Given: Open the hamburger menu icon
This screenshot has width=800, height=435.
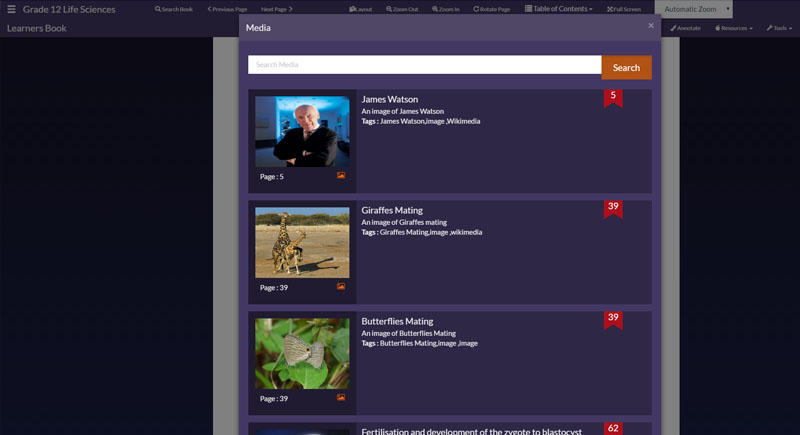Looking at the screenshot, I should pos(11,9).
